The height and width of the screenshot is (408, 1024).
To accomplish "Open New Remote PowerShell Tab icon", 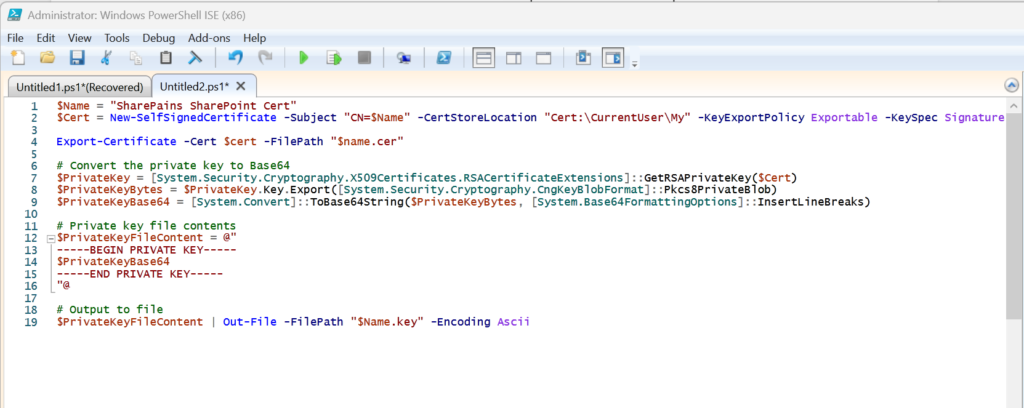I will pos(404,58).
